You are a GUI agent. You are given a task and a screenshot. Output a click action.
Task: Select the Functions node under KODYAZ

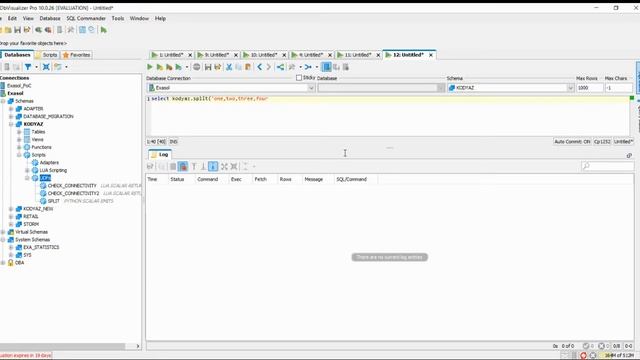tap(41, 147)
